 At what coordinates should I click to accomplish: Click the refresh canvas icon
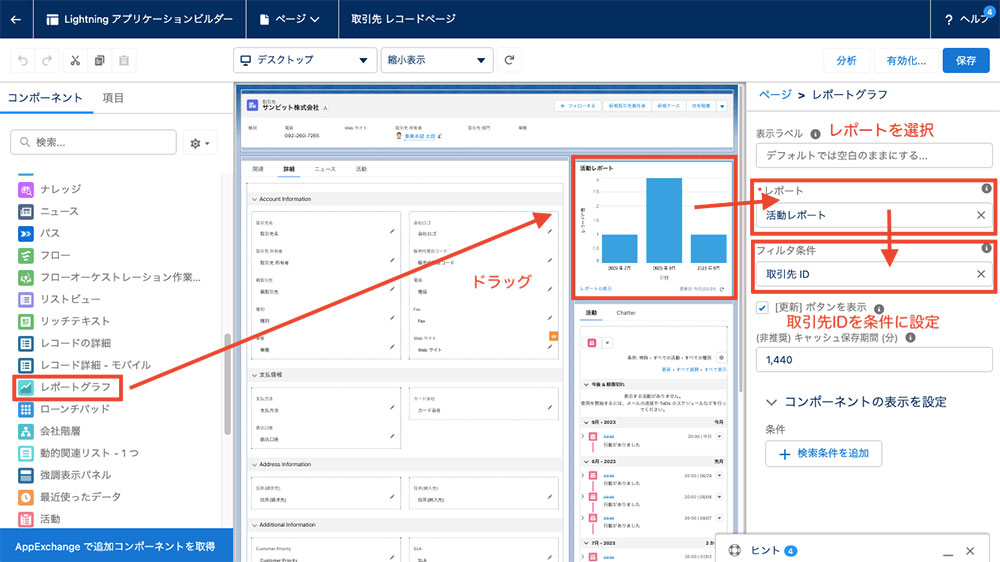point(510,60)
